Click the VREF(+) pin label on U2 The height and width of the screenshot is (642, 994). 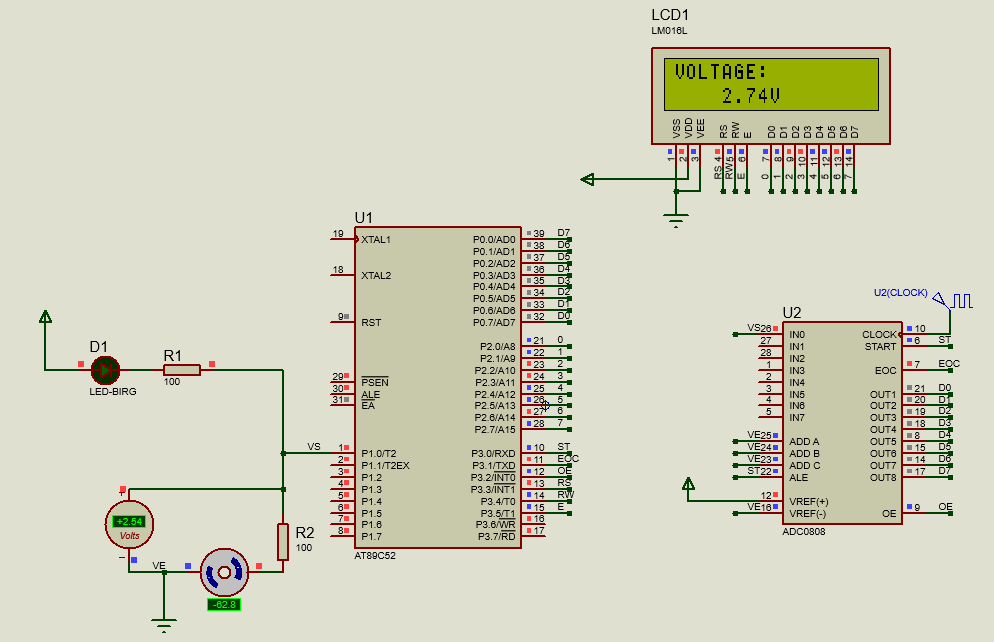click(808, 501)
